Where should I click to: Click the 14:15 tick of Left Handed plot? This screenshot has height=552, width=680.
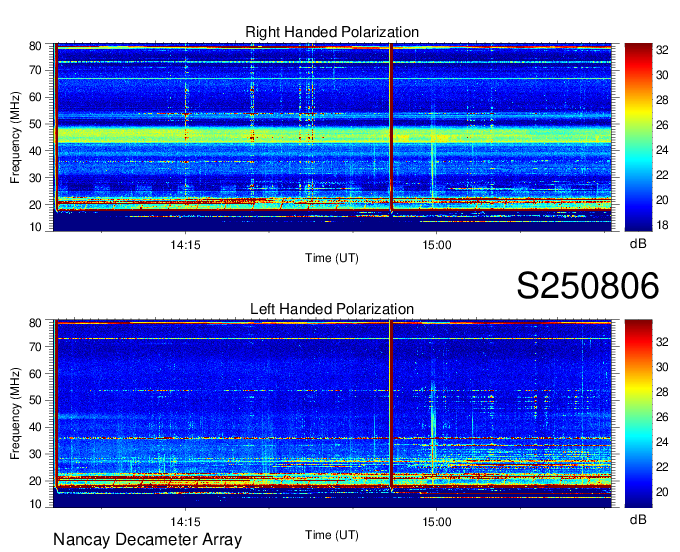coord(185,522)
